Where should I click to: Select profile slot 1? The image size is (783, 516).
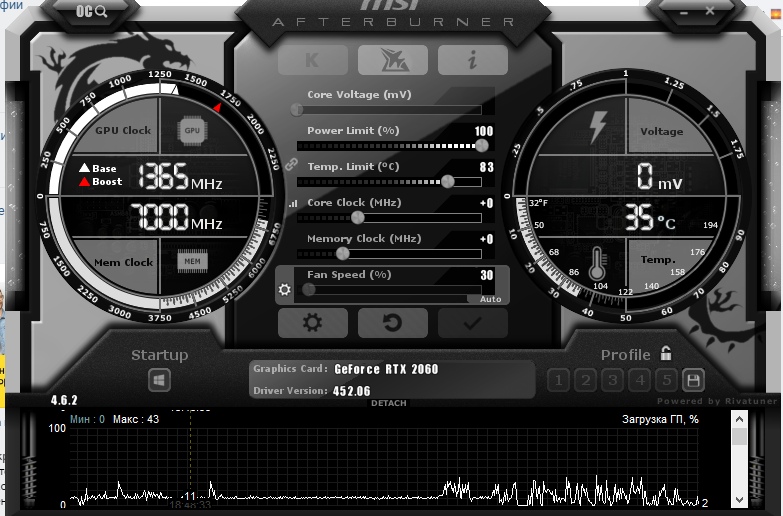click(x=558, y=381)
